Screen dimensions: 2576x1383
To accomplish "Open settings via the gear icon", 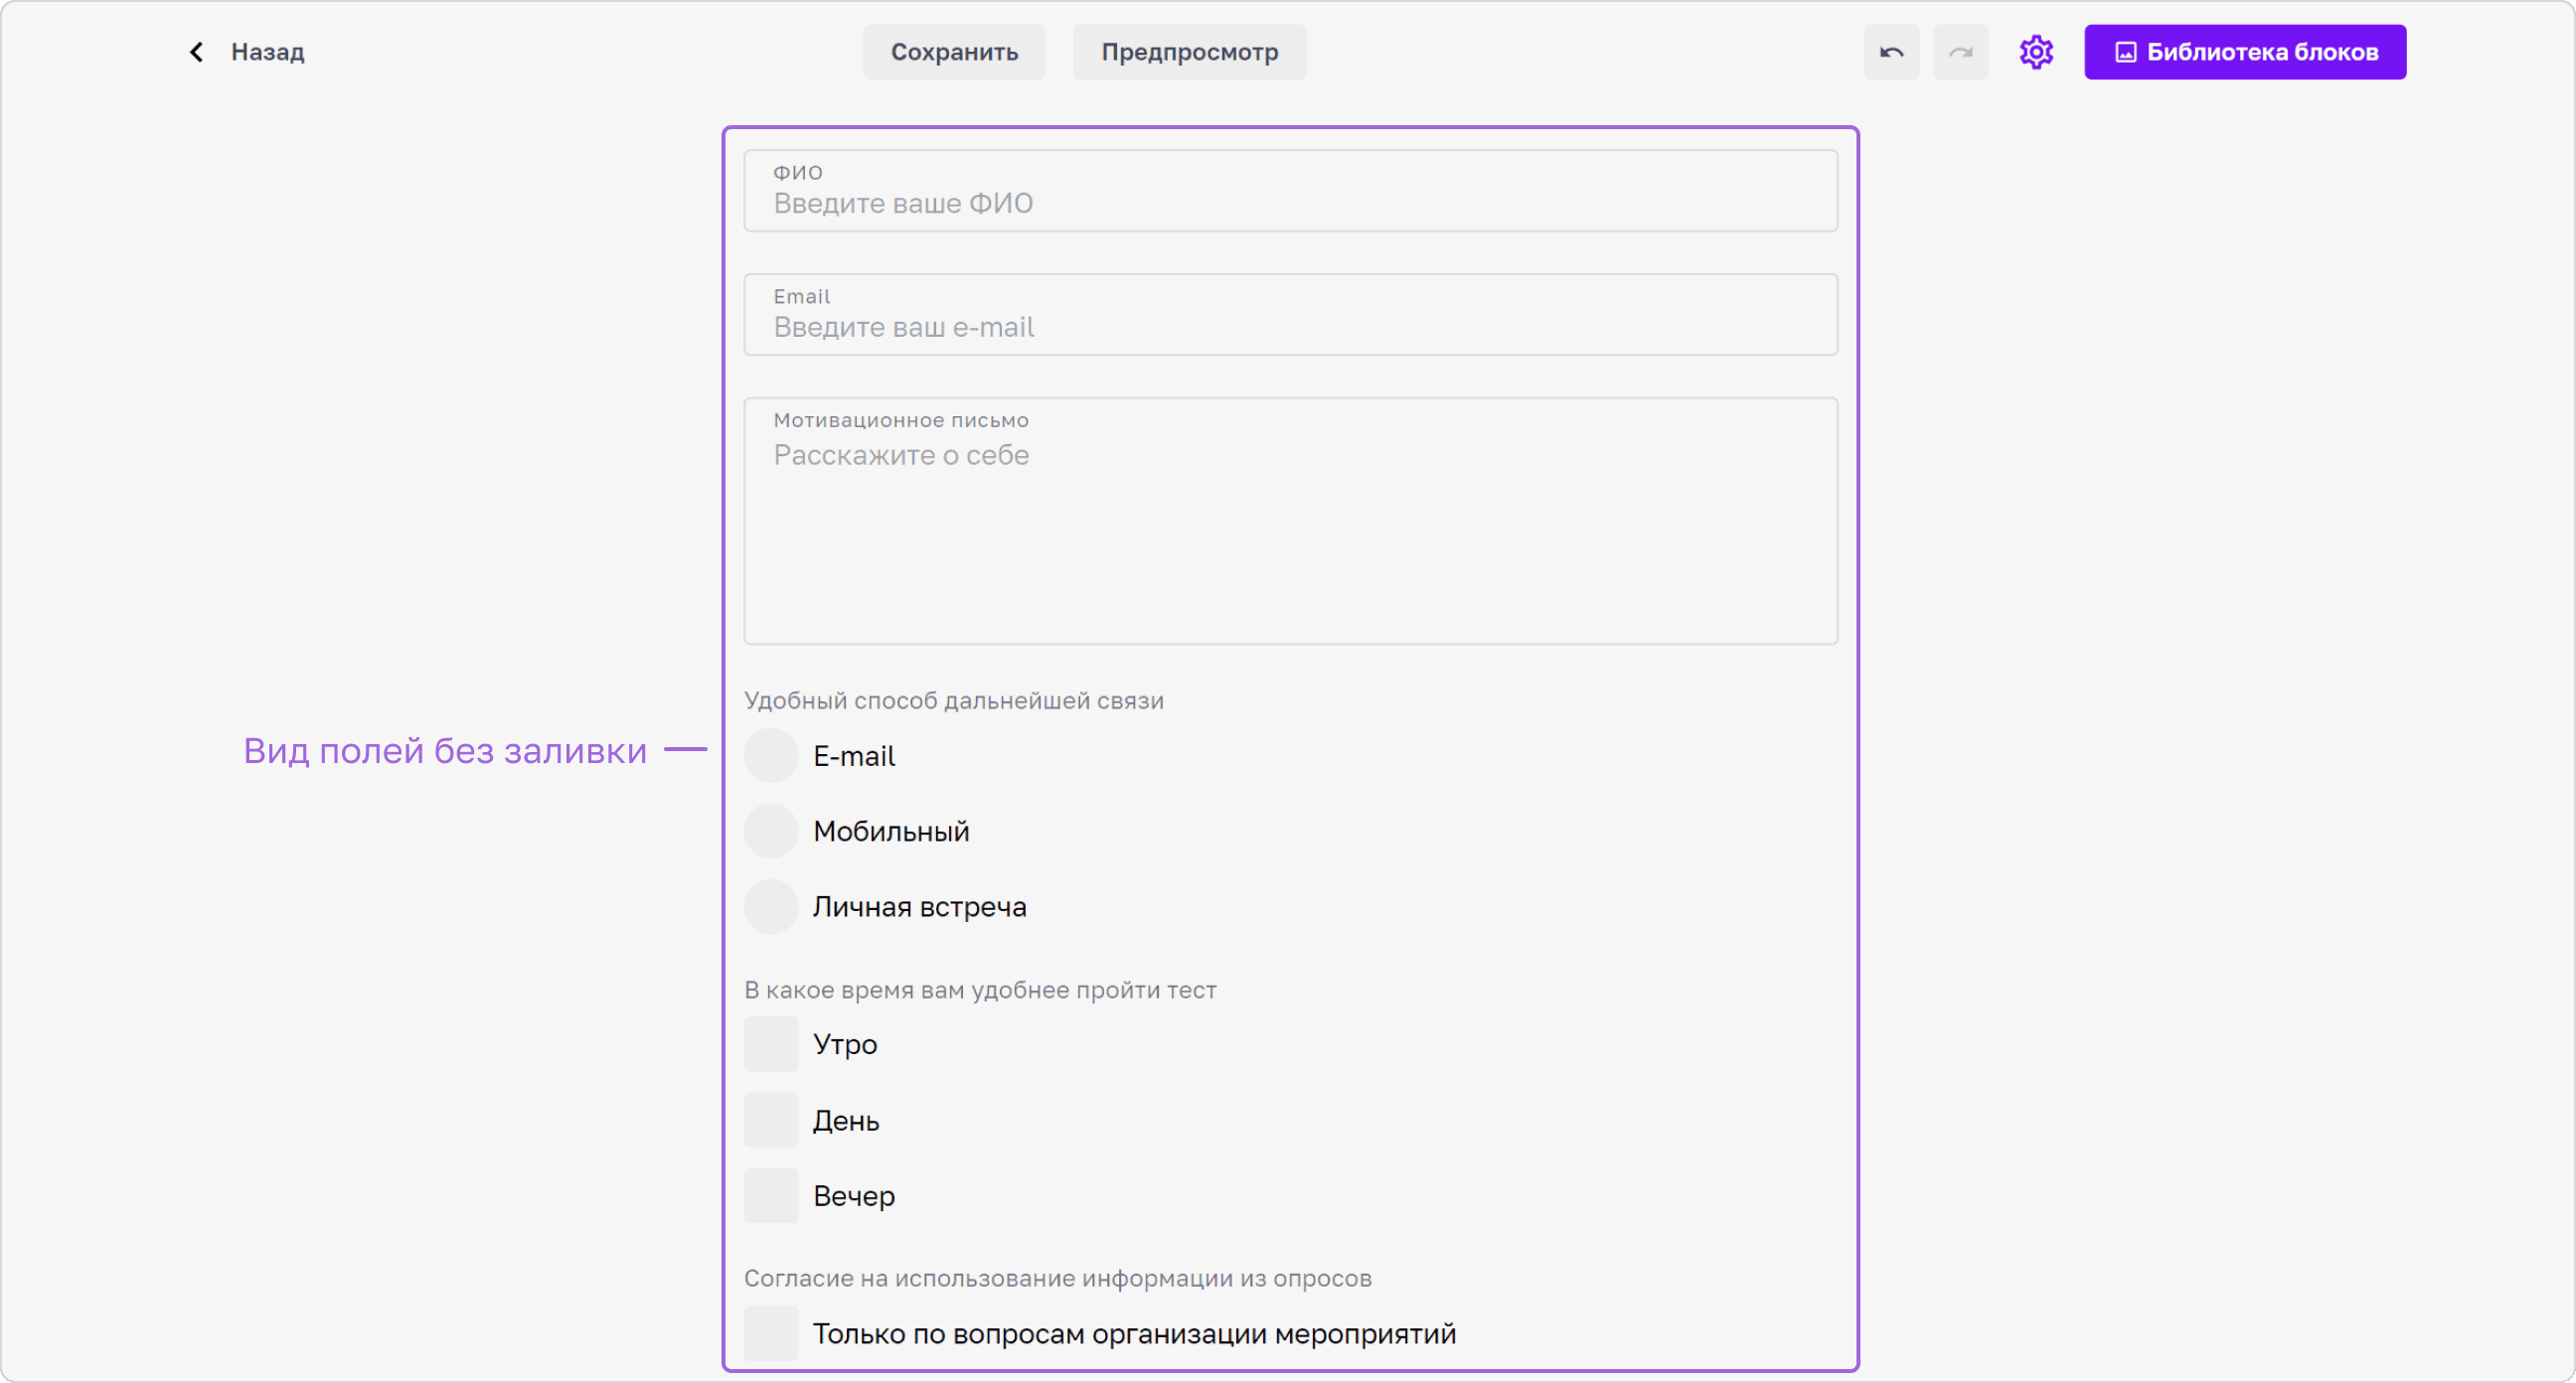I will (2036, 52).
